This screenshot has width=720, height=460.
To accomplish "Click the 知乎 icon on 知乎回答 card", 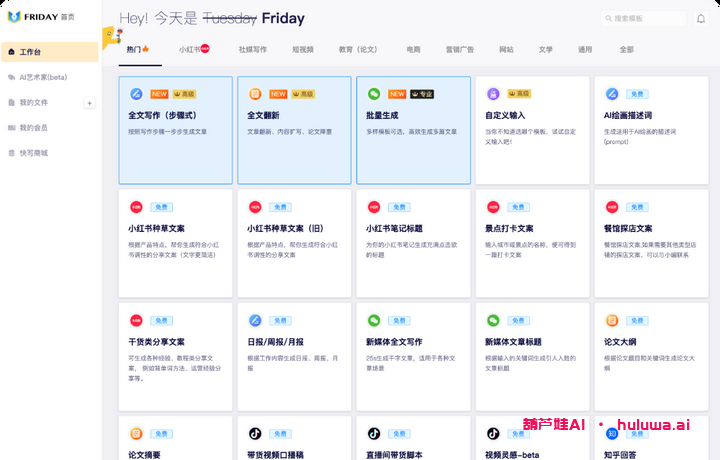I will coord(612,434).
